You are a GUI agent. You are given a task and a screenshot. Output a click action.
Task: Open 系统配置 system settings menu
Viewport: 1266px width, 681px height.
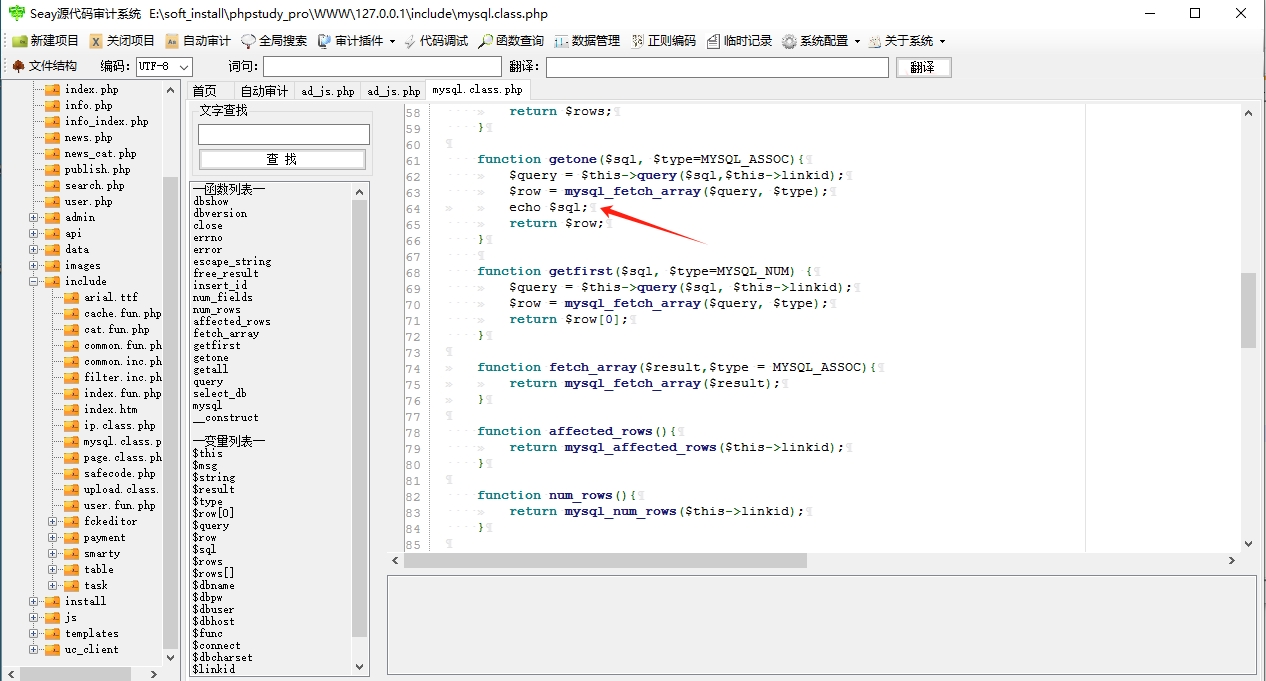[x=821, y=41]
